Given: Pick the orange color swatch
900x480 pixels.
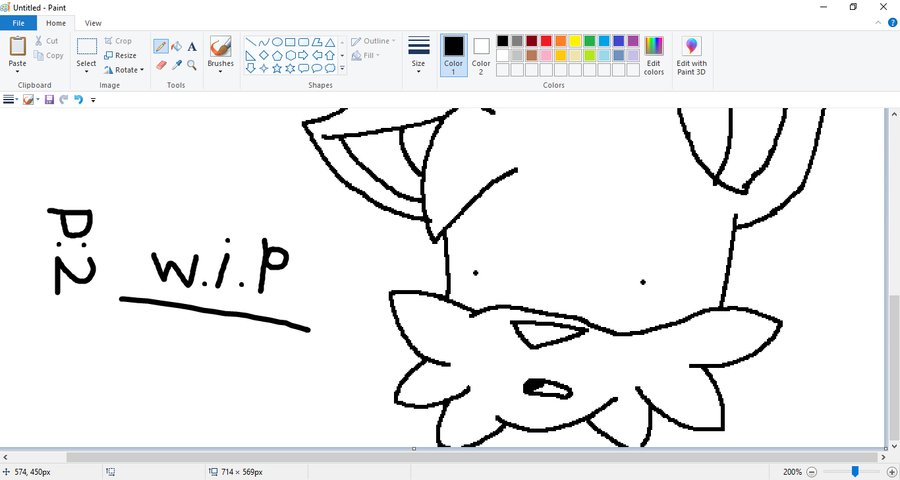Looking at the screenshot, I should click(x=560, y=41).
